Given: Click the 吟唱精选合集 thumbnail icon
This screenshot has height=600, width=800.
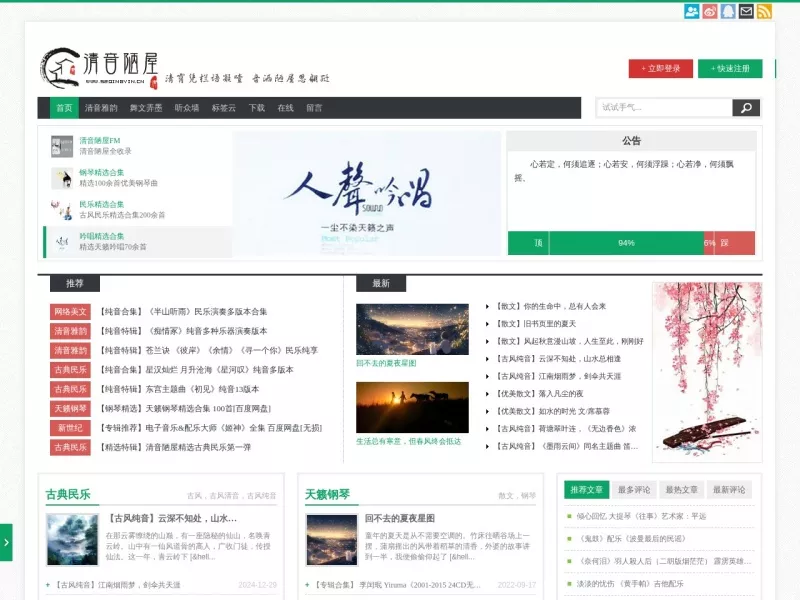Looking at the screenshot, I should coord(62,242).
